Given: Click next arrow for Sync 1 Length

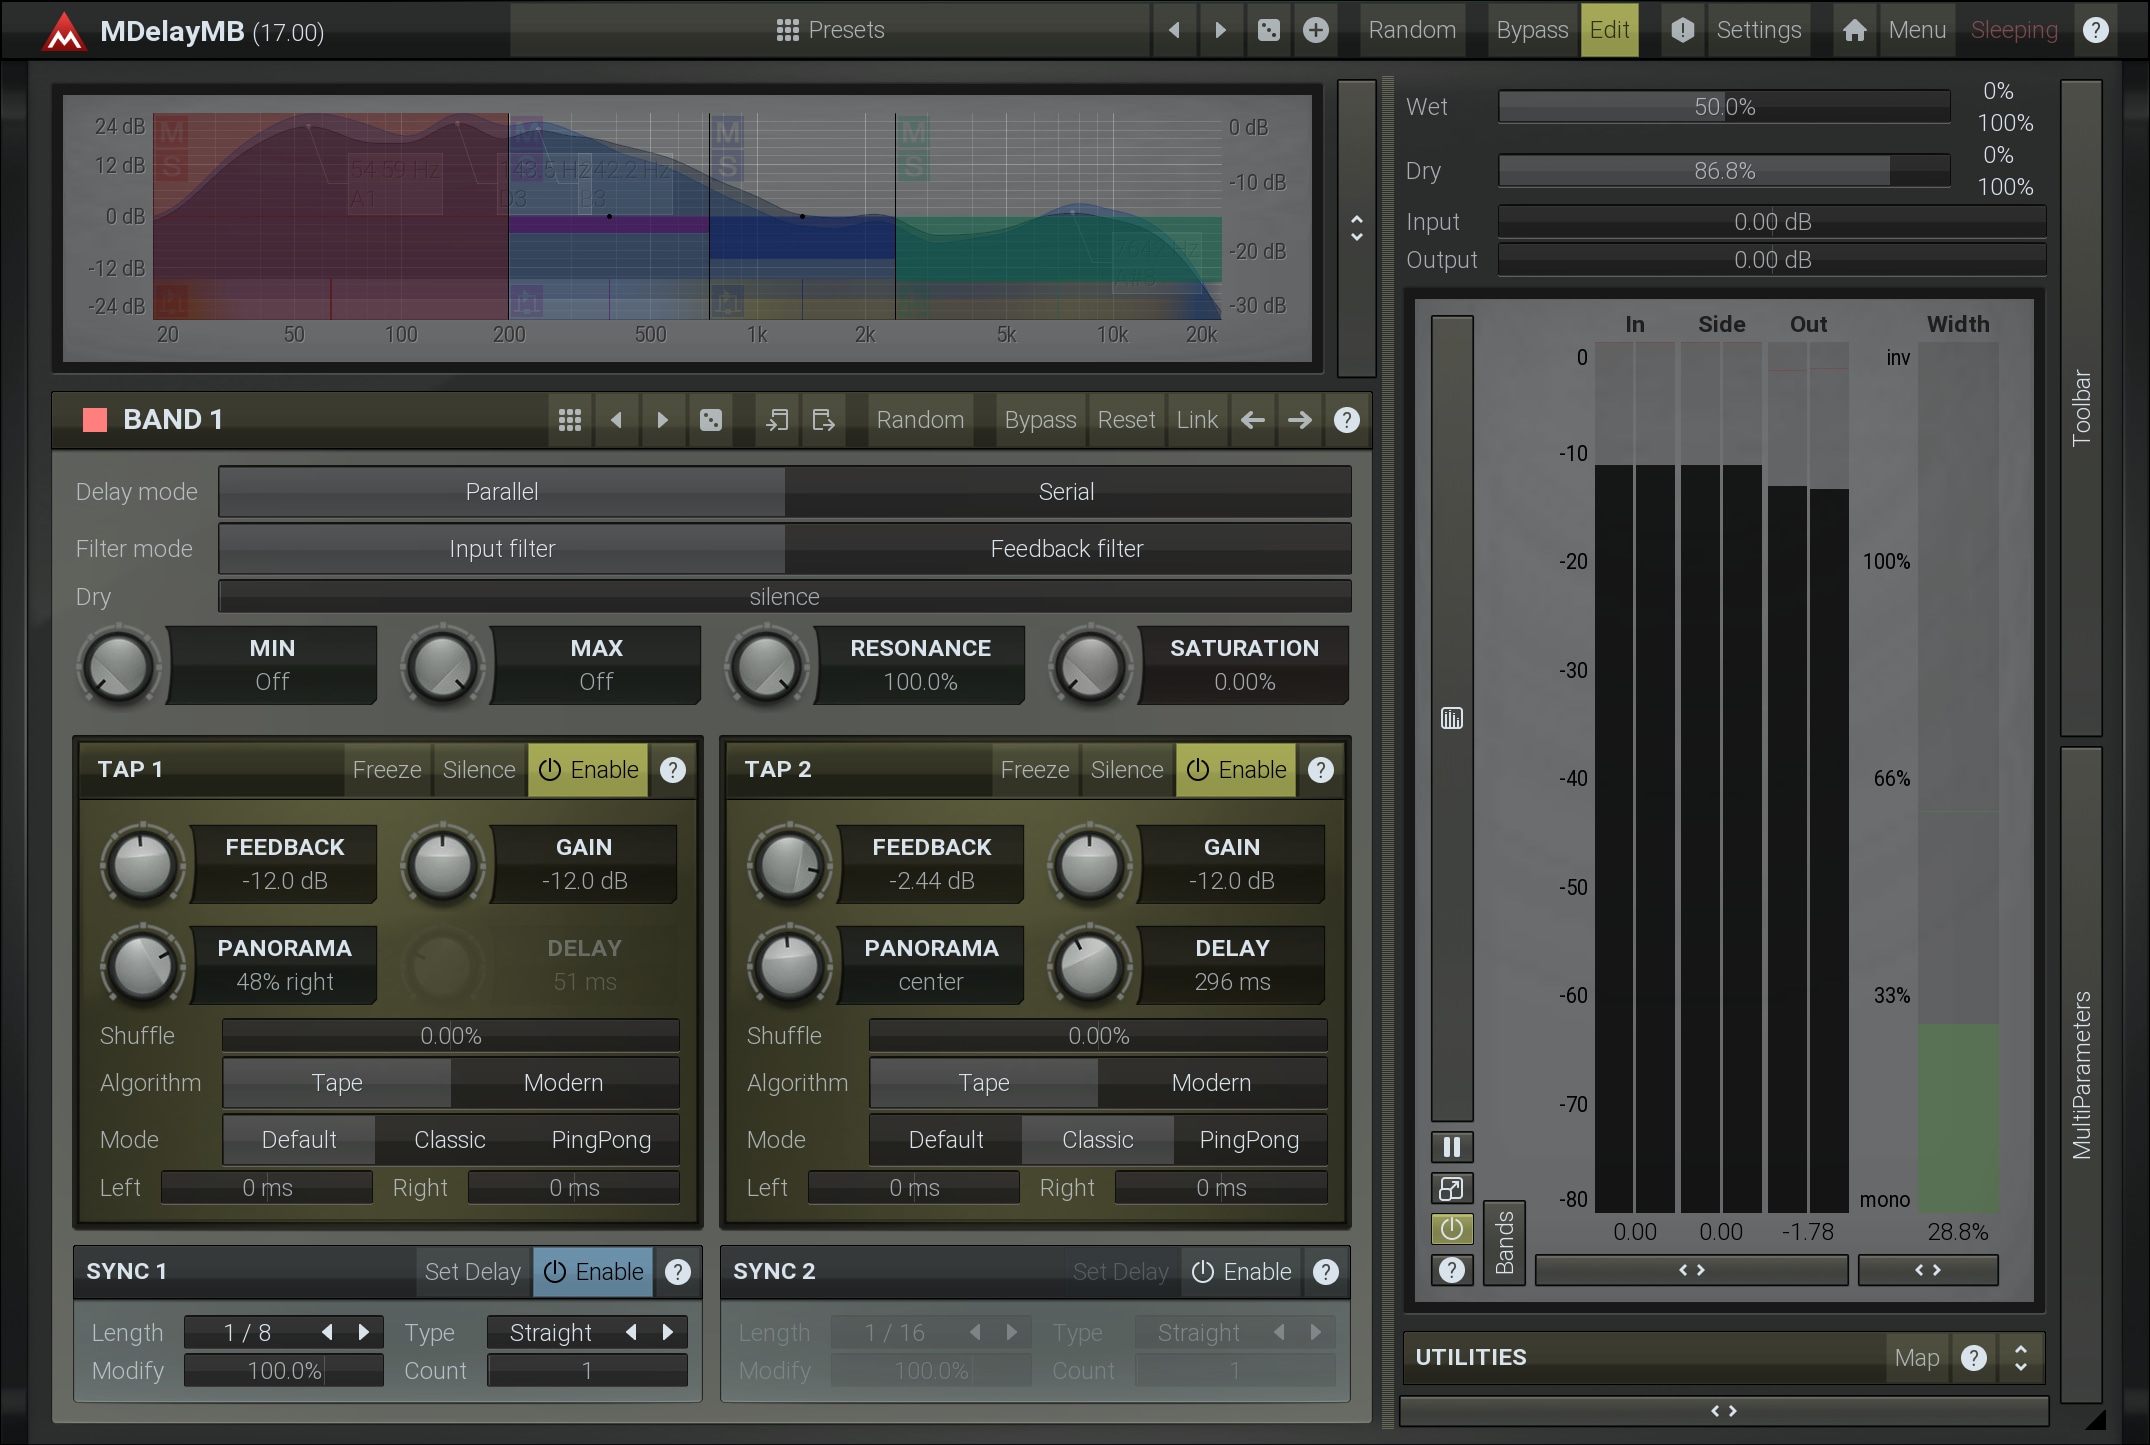Looking at the screenshot, I should pyautogui.click(x=364, y=1332).
